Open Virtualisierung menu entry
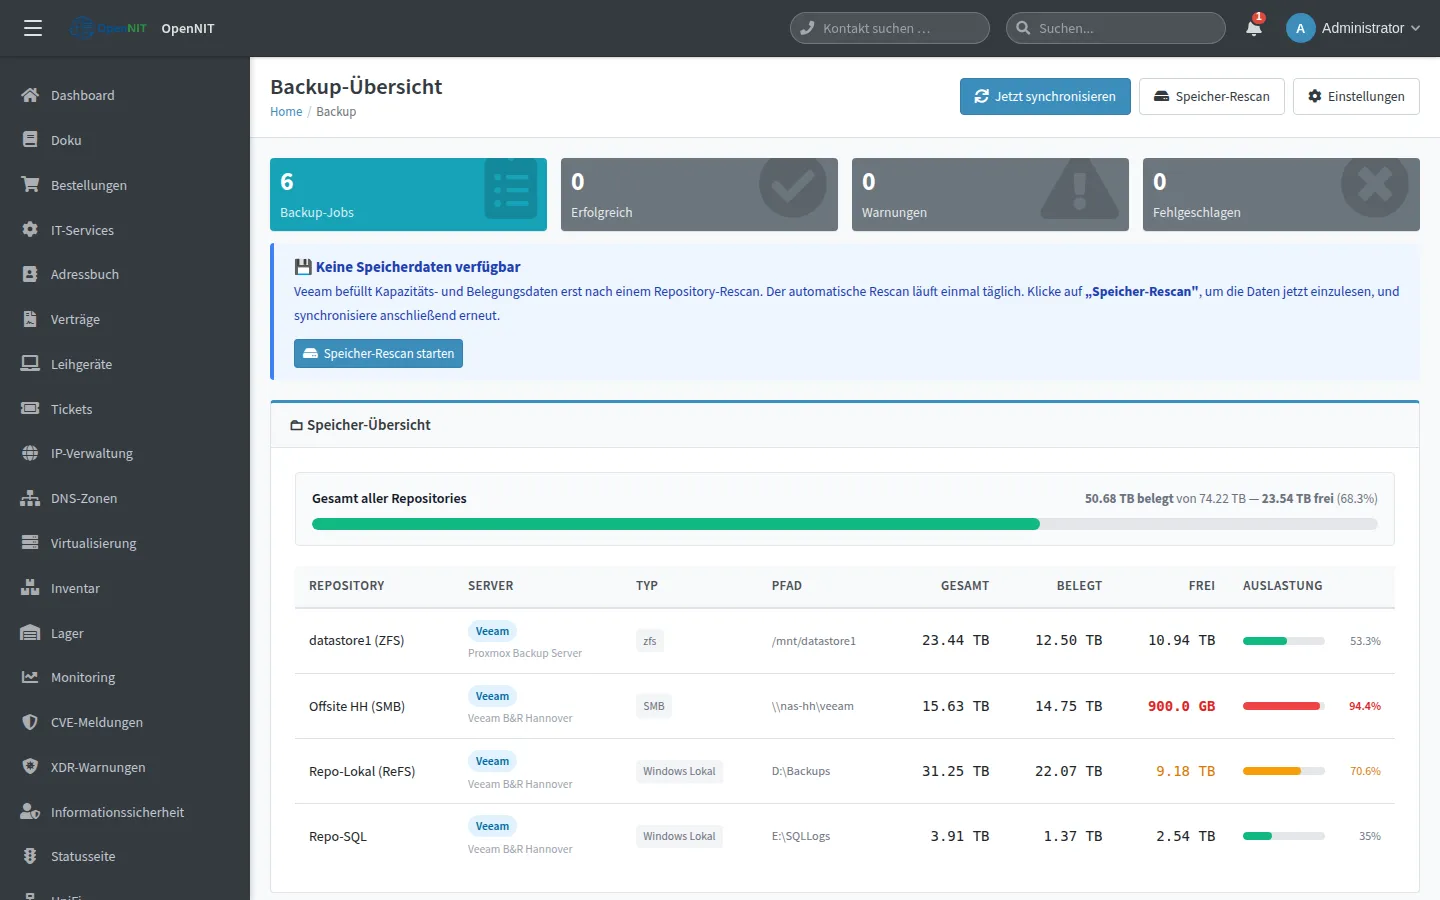The image size is (1440, 900). (x=125, y=543)
